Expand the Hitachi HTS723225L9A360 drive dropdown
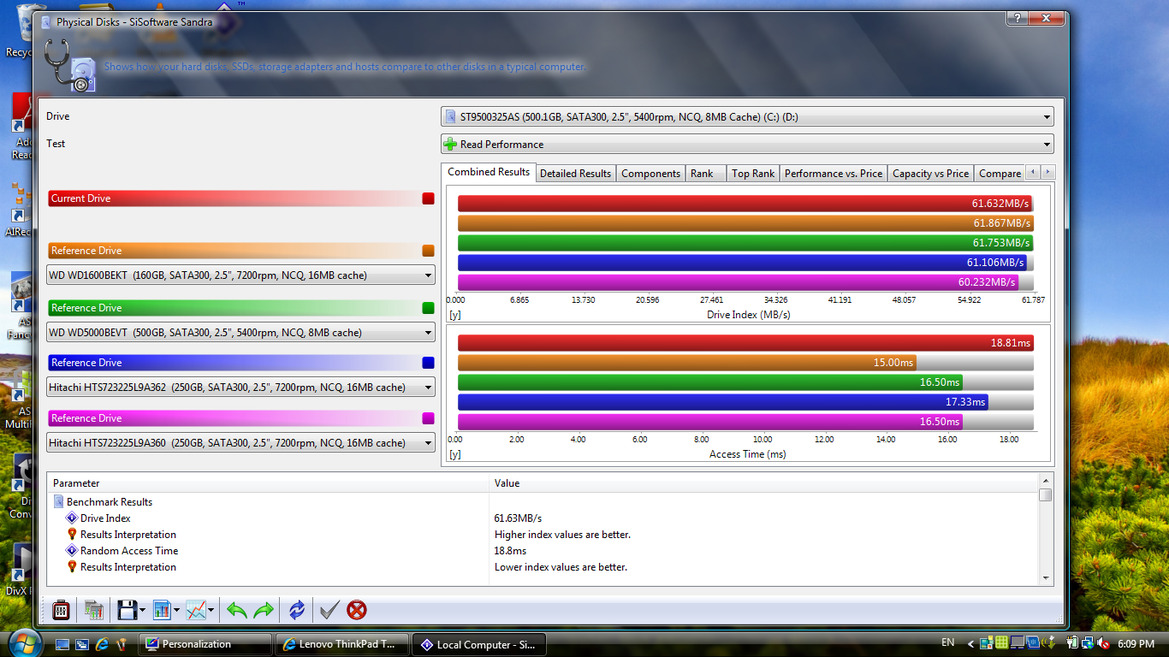Viewport: 1169px width, 657px height. coord(428,443)
